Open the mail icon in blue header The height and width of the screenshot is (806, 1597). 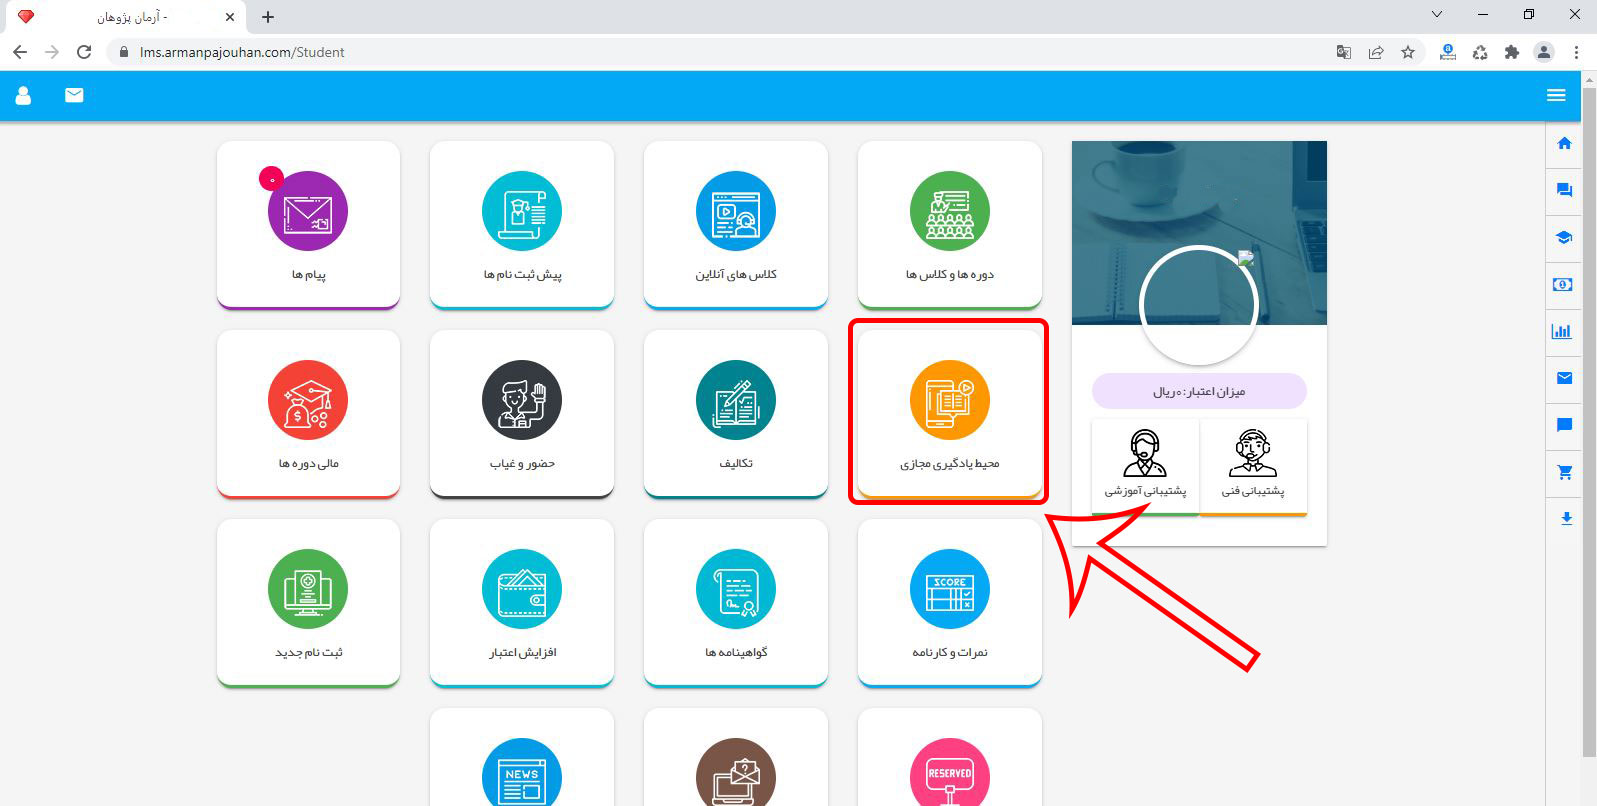click(x=74, y=95)
